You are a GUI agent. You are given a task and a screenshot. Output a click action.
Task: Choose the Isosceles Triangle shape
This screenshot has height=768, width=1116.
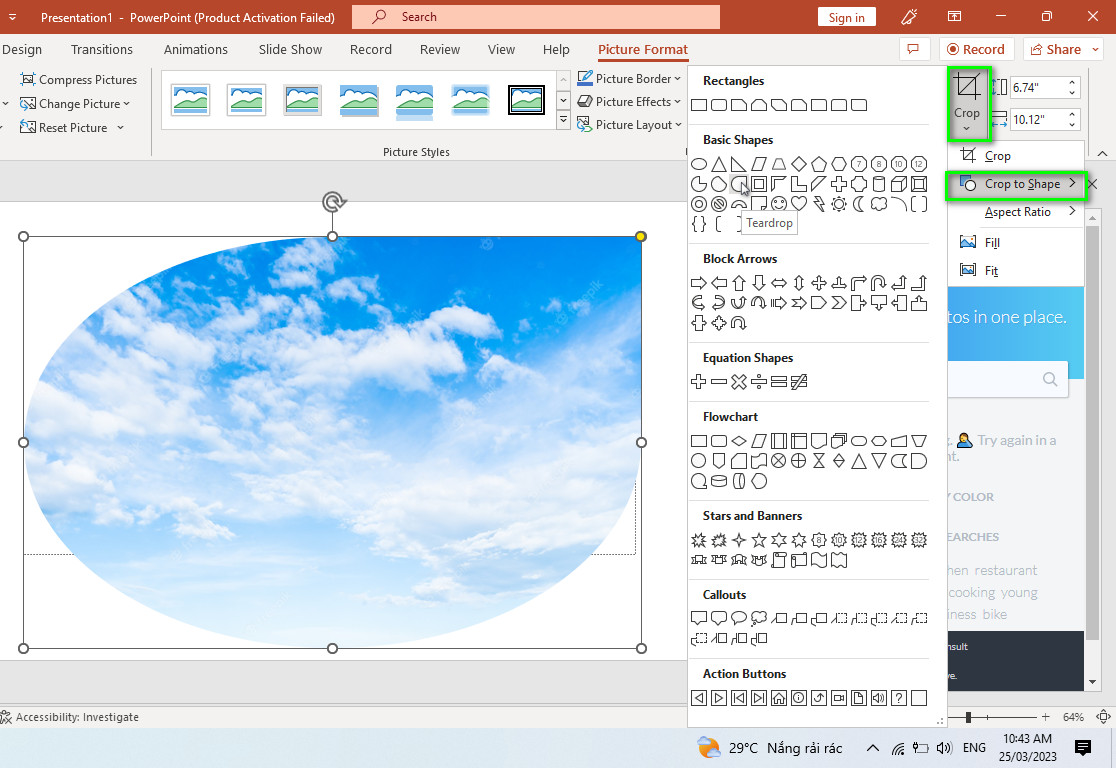click(719, 164)
